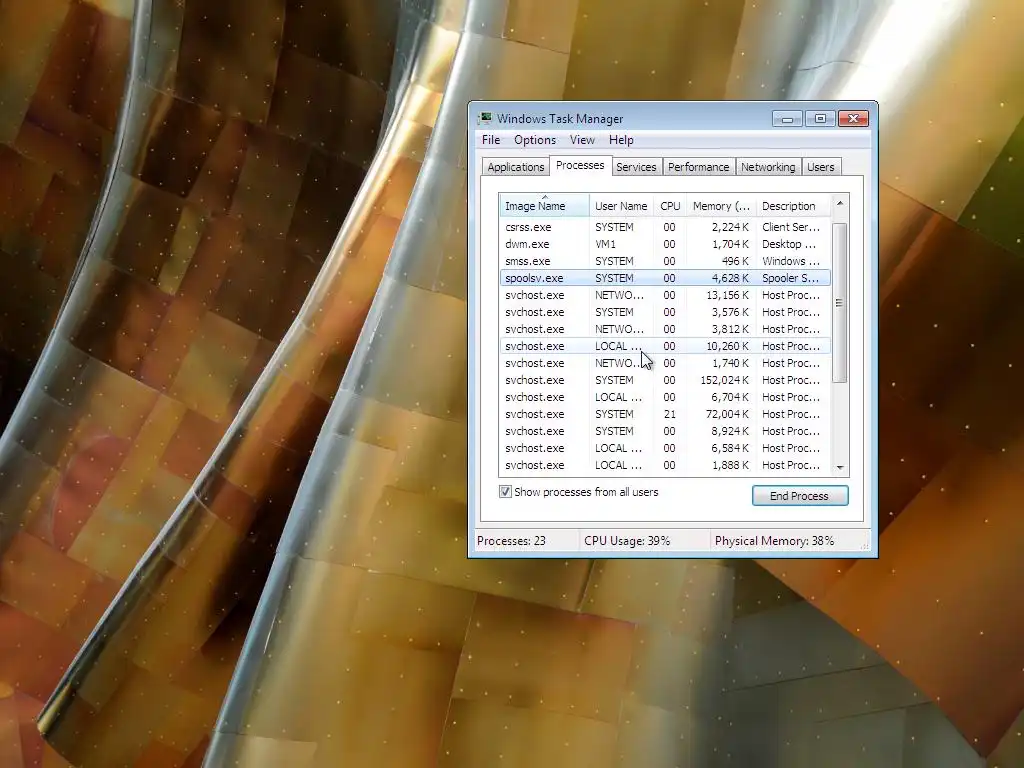This screenshot has height=768, width=1024.
Task: Click the Client Ser... description cell
Action: coord(791,227)
